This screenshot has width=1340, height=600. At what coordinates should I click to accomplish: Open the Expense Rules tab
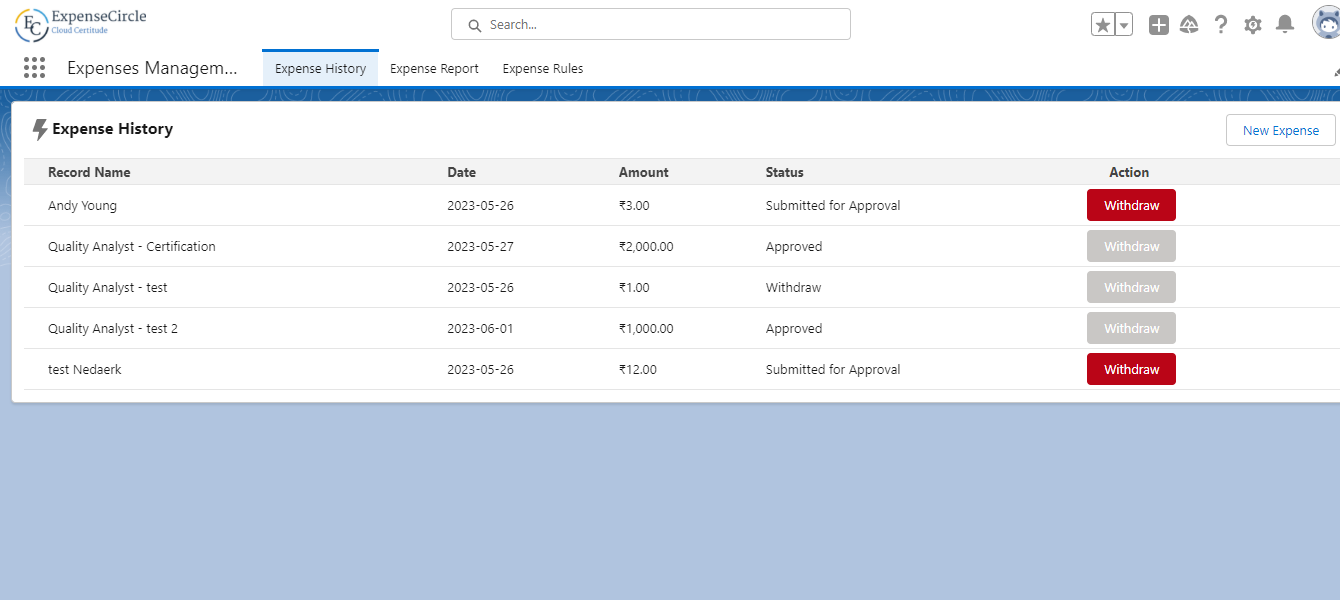coord(542,69)
